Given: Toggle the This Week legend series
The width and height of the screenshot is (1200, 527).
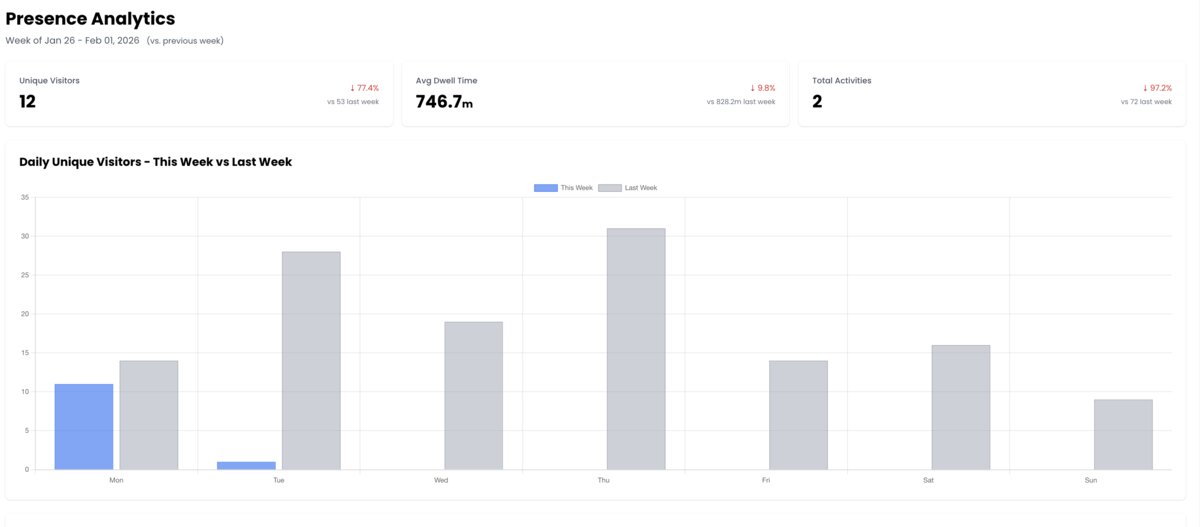Looking at the screenshot, I should [576, 188].
